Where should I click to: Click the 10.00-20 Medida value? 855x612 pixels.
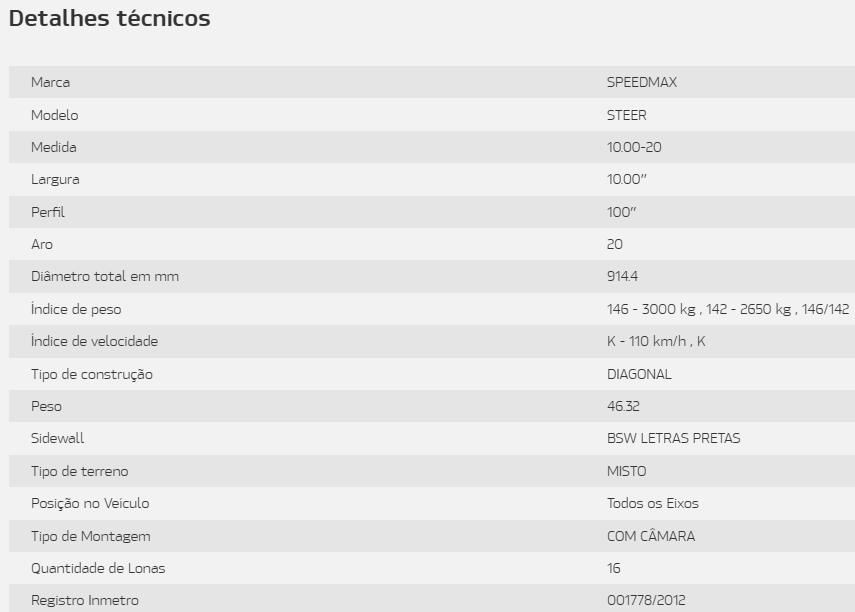tap(634, 147)
